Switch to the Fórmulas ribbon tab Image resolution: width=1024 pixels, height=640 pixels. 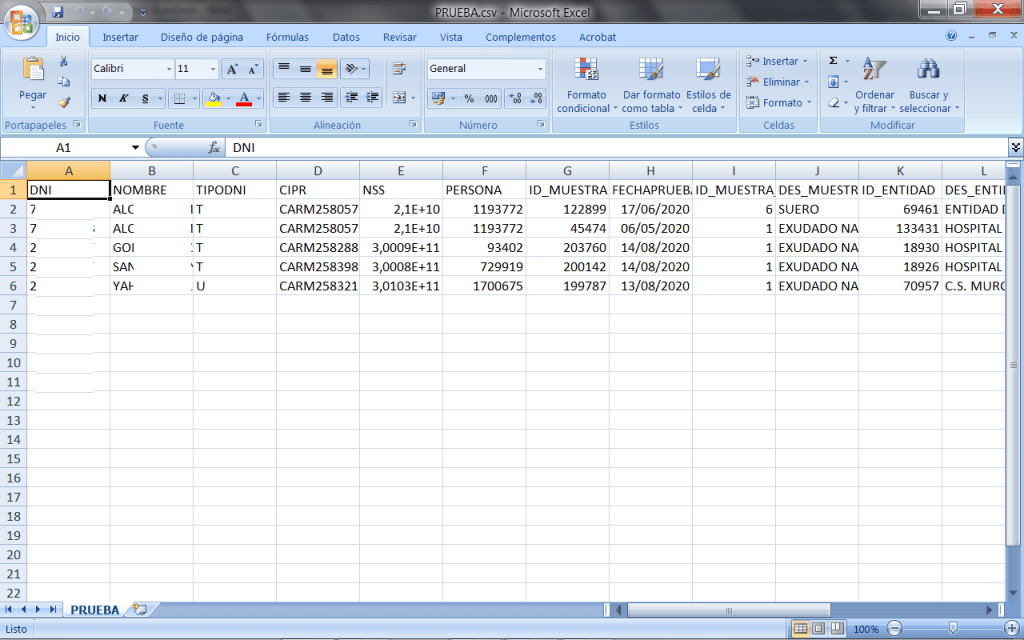coord(287,37)
